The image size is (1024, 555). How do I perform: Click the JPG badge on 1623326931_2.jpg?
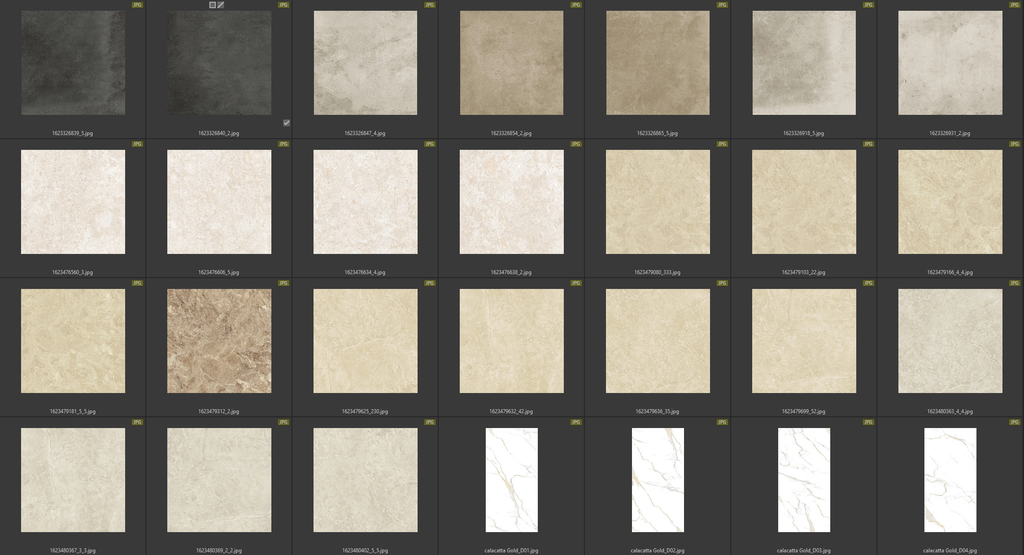pyautogui.click(x=1014, y=5)
